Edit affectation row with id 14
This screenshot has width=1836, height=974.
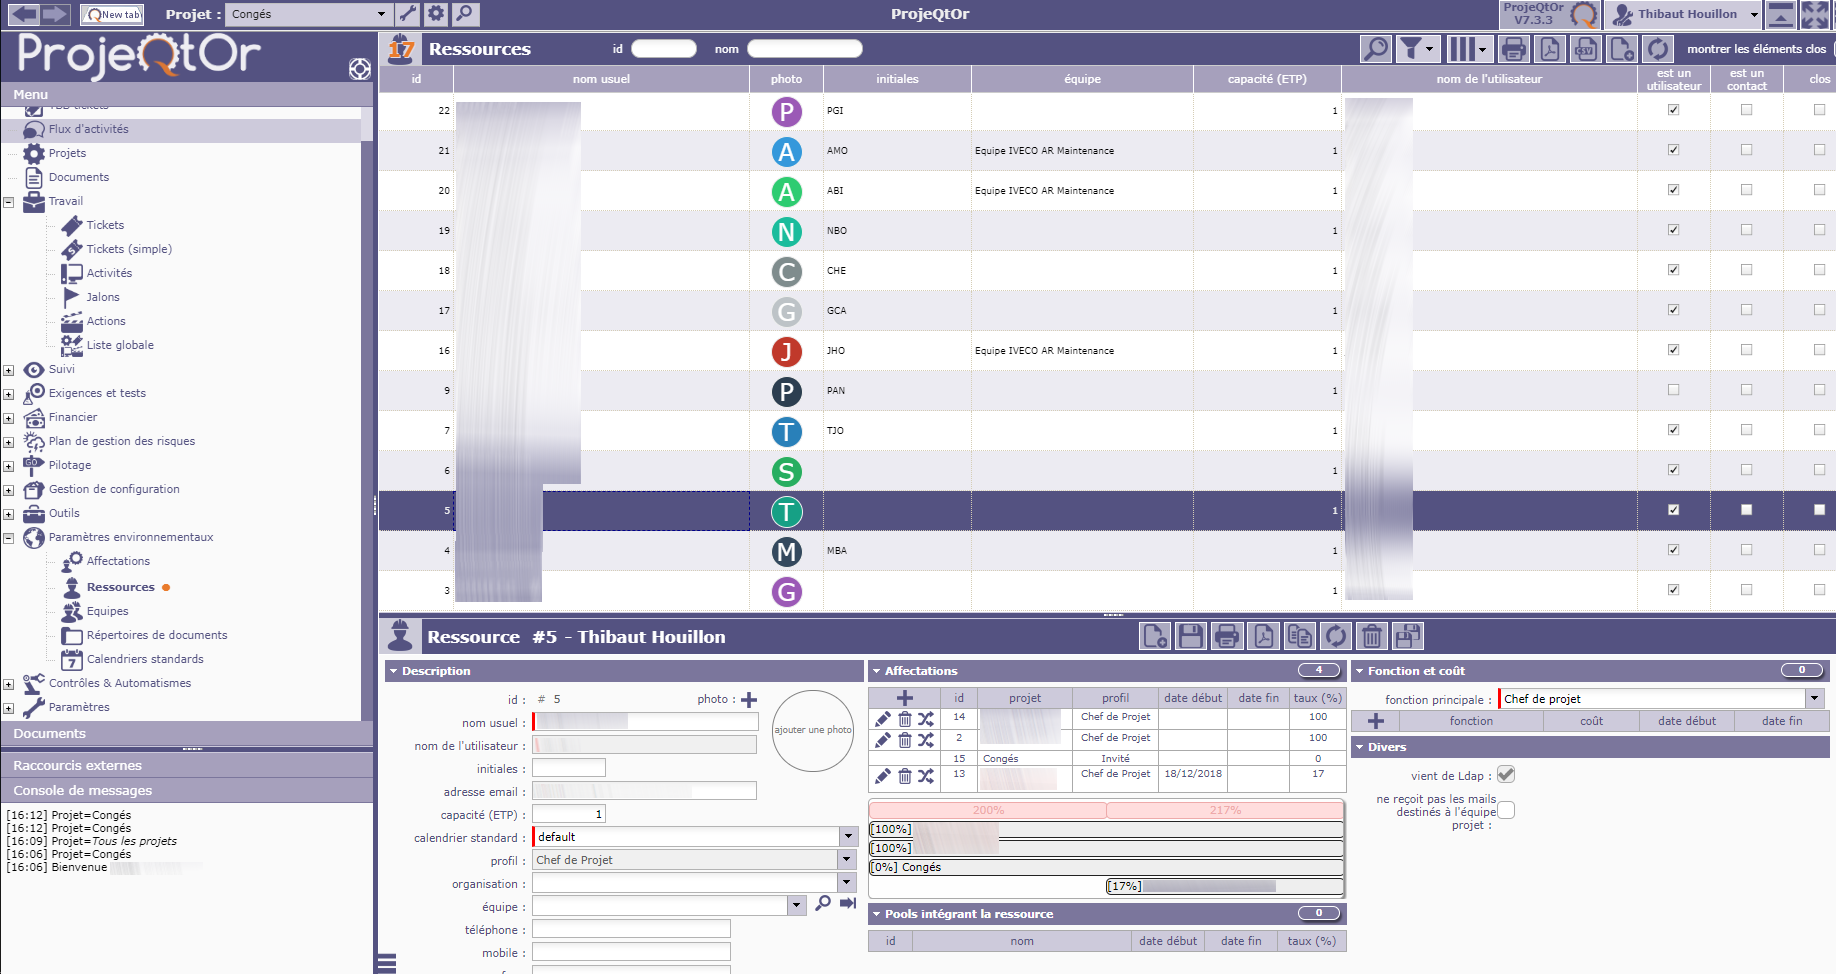883,718
